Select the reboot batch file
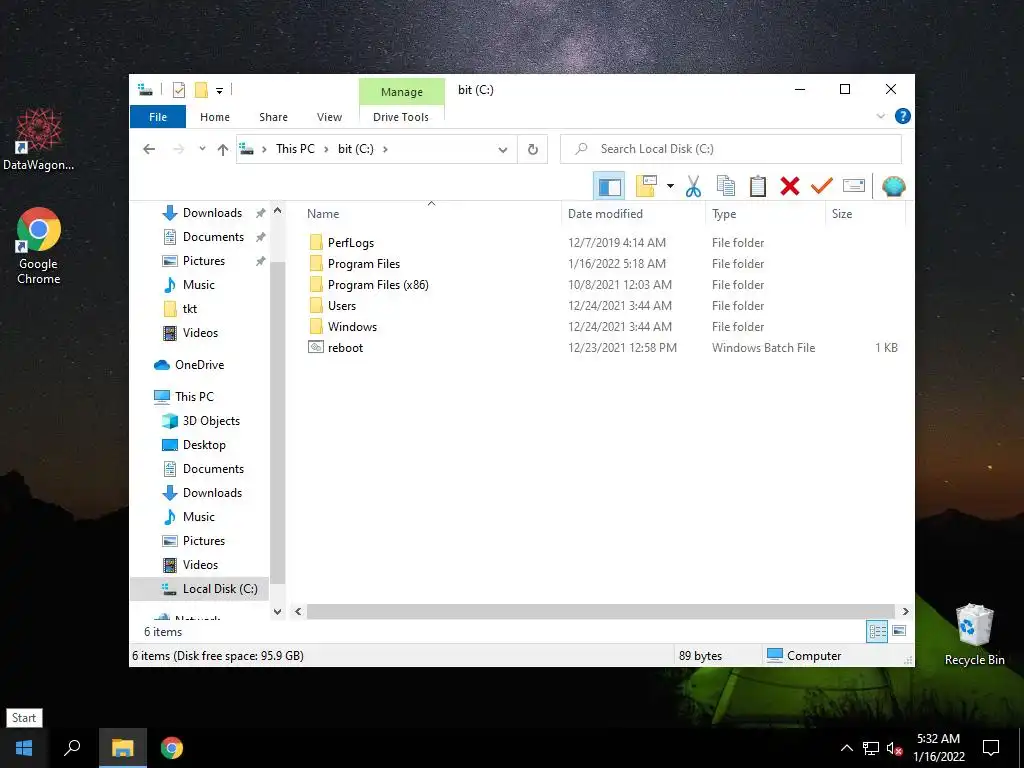 345,348
